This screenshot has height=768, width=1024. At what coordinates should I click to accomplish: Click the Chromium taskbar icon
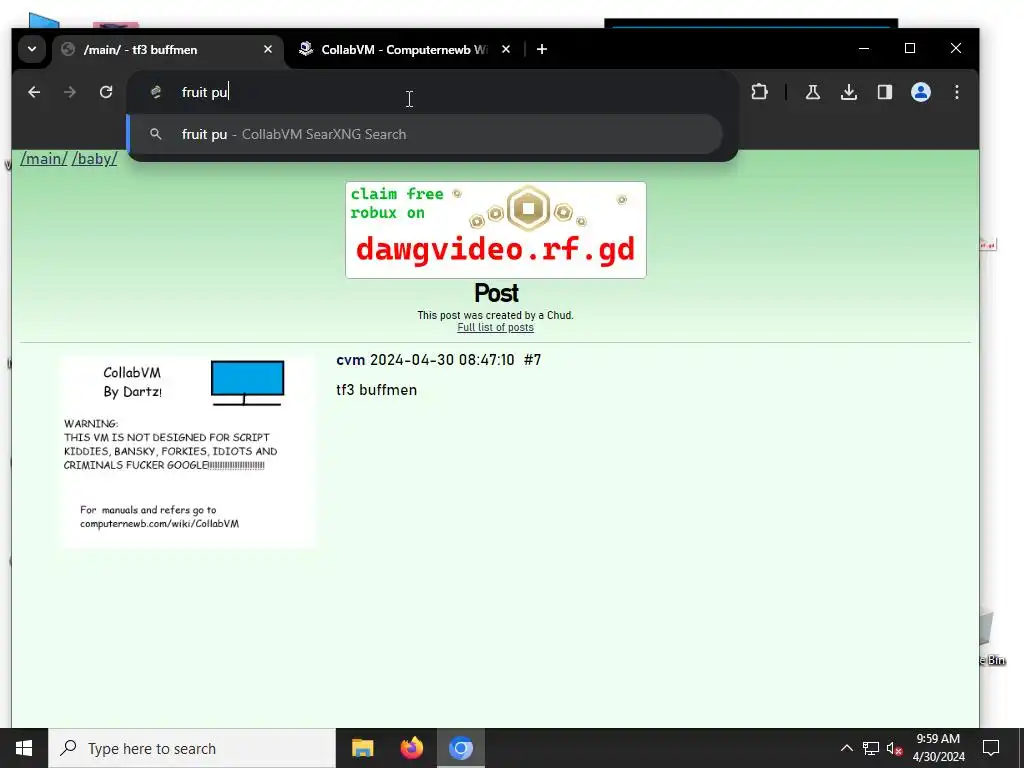(x=460, y=748)
